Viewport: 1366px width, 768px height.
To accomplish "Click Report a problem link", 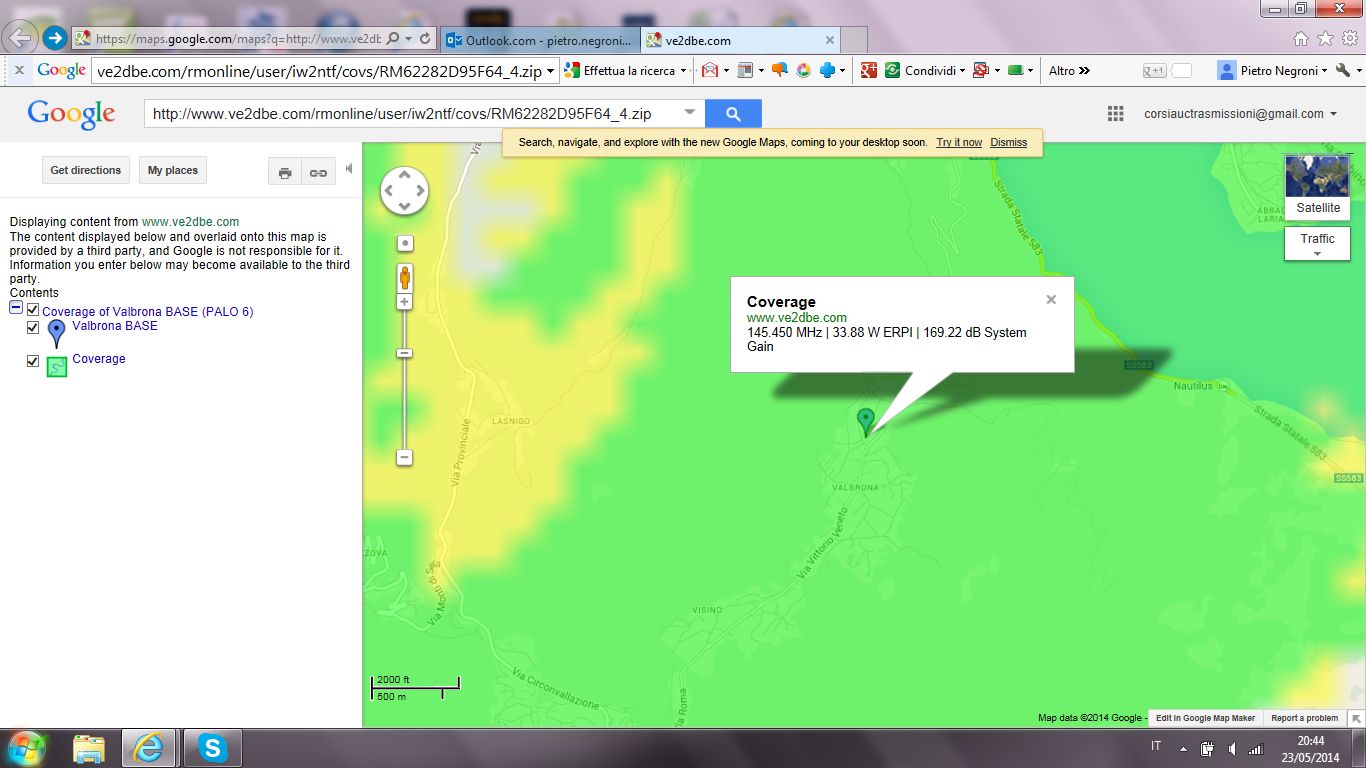I will (x=1304, y=718).
